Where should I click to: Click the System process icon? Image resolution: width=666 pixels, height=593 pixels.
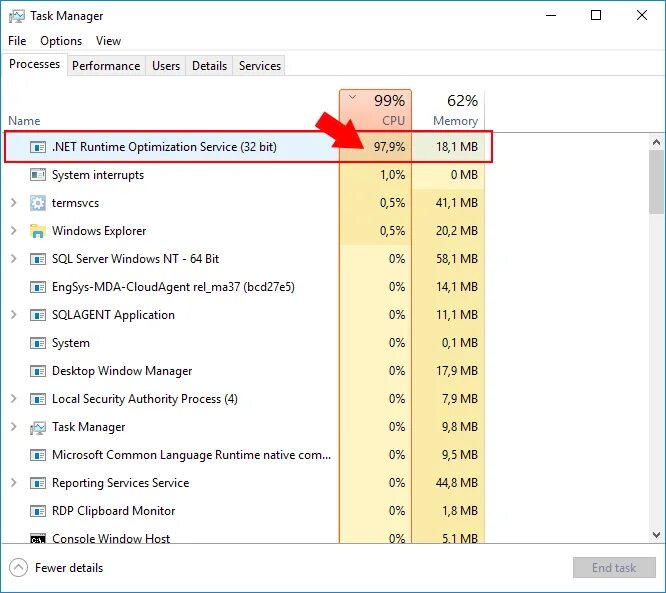click(x=38, y=343)
